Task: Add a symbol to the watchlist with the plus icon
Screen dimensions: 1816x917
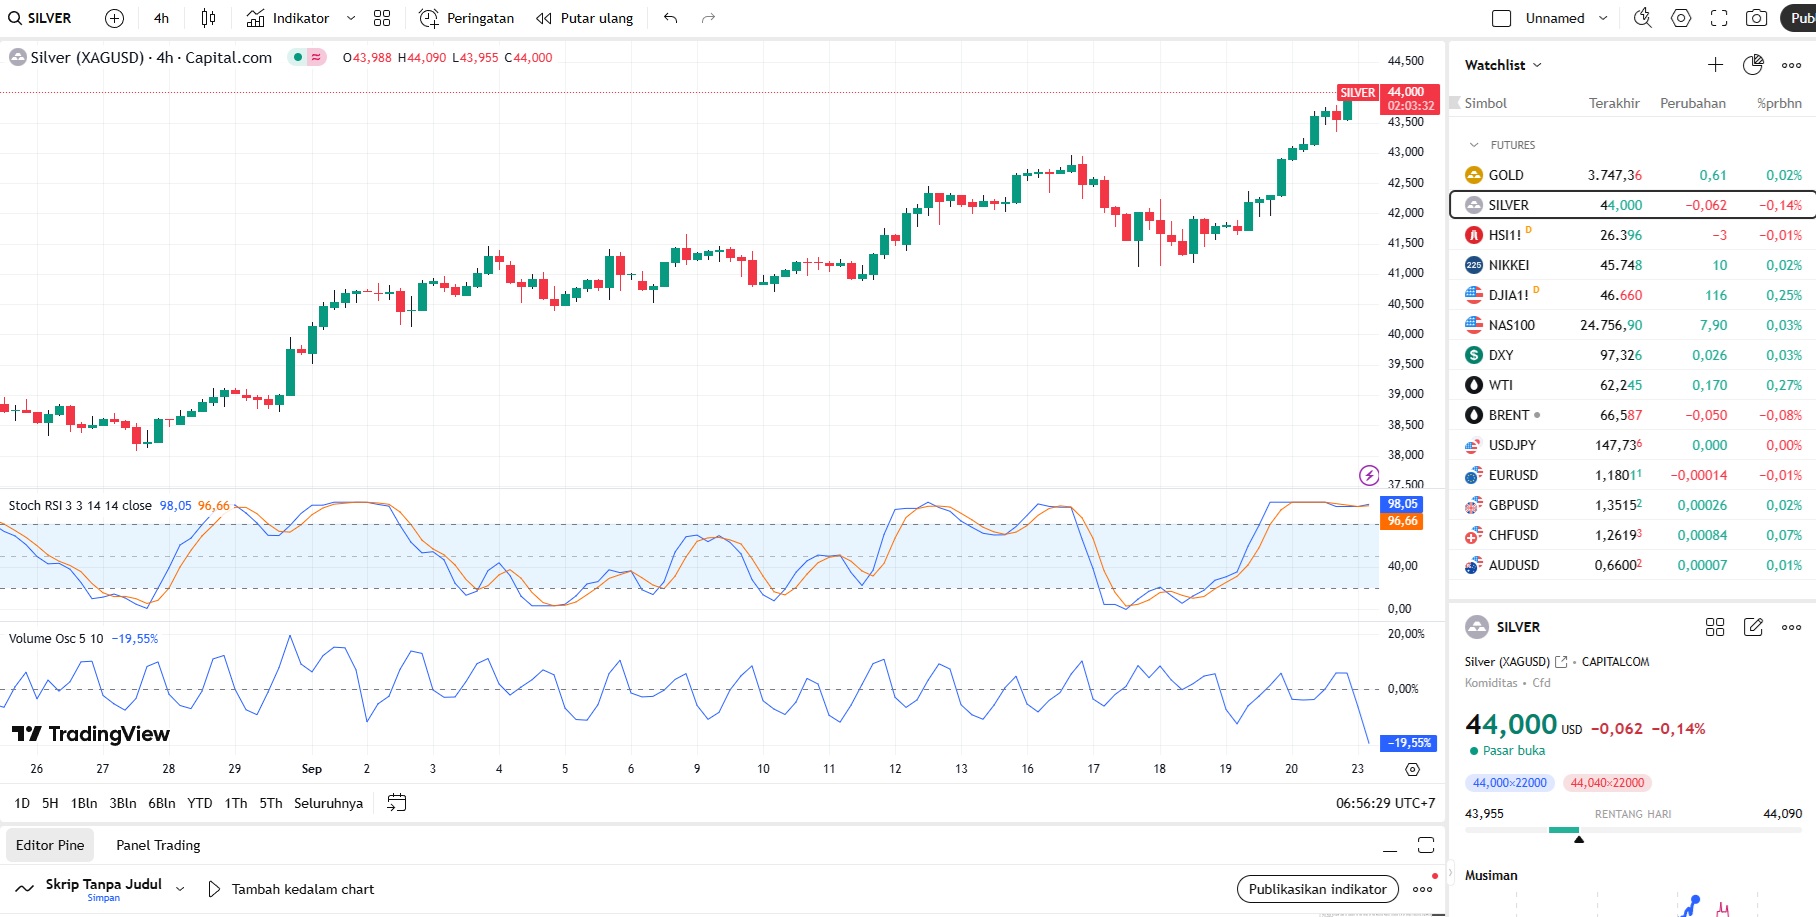Action: click(x=1715, y=65)
